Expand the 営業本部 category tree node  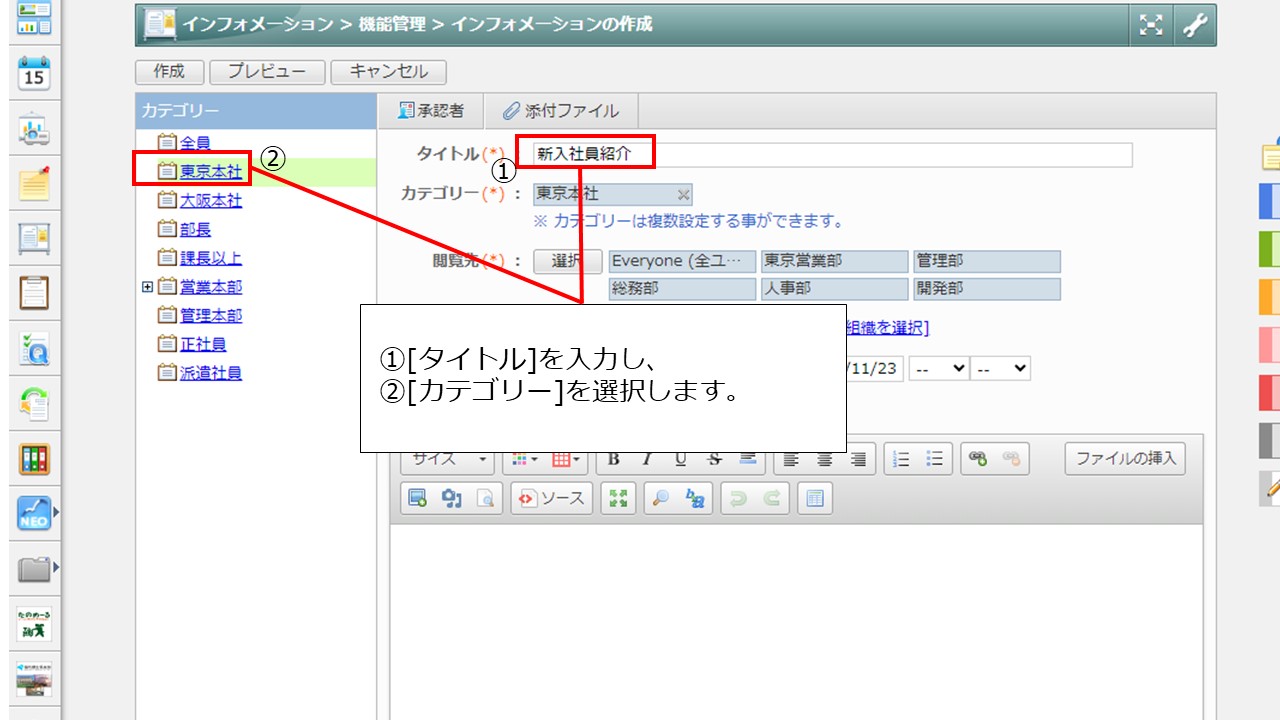(x=147, y=287)
